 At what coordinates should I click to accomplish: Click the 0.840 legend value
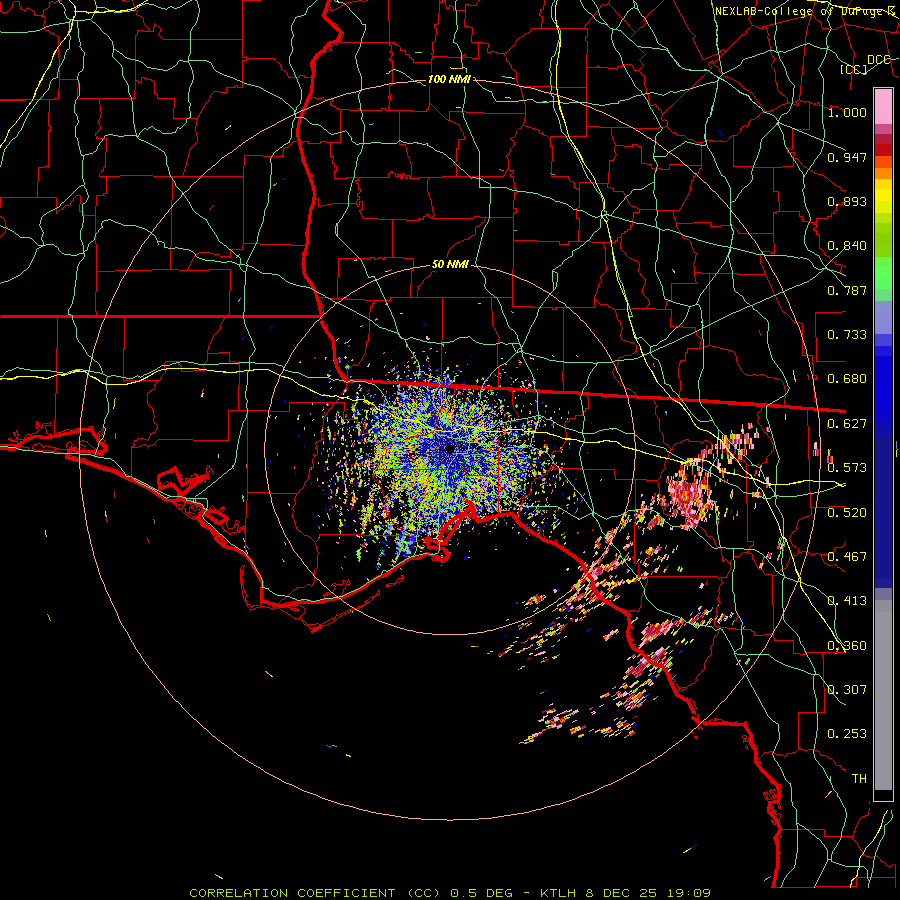coord(847,246)
